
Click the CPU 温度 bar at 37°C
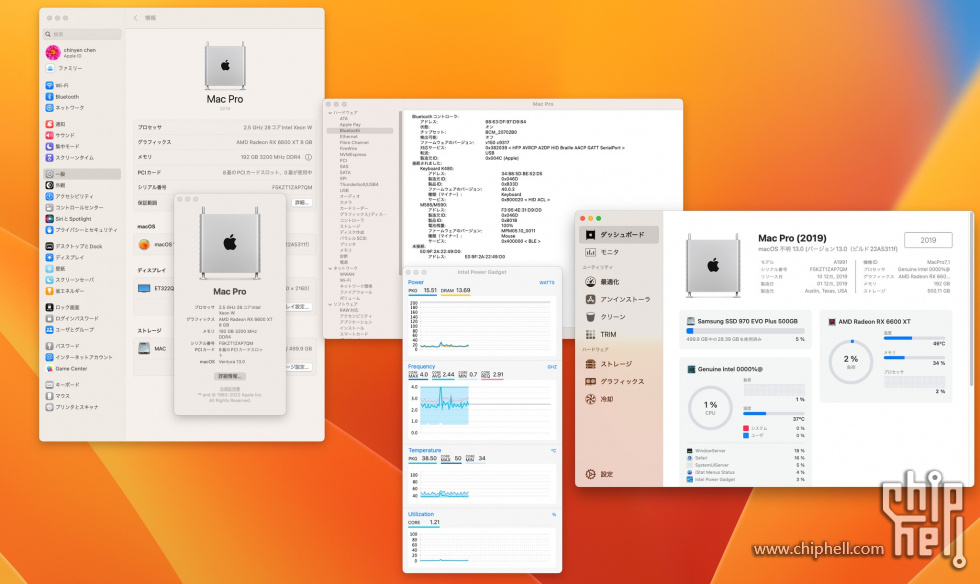click(x=773, y=413)
